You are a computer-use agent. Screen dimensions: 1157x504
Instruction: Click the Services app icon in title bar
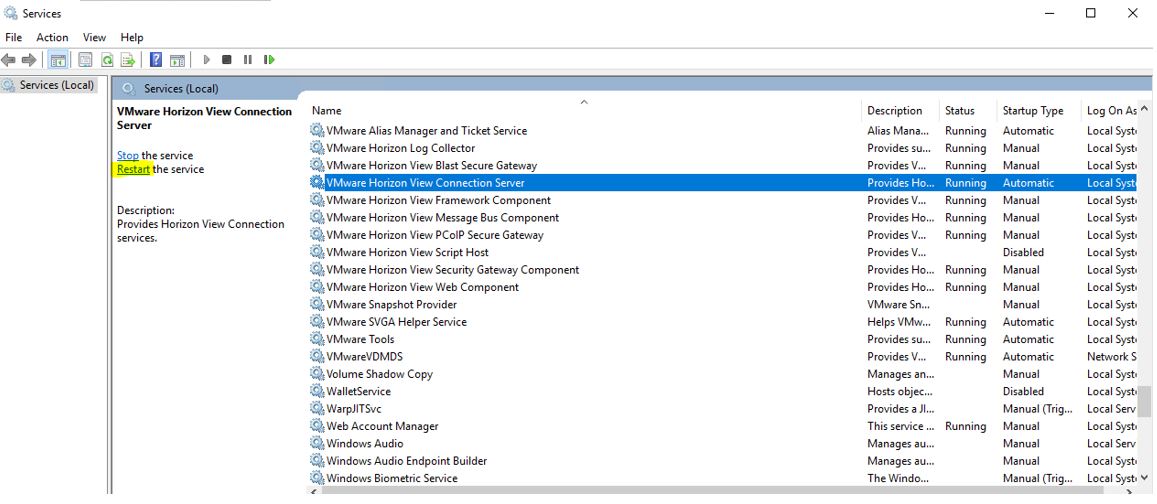click(11, 13)
